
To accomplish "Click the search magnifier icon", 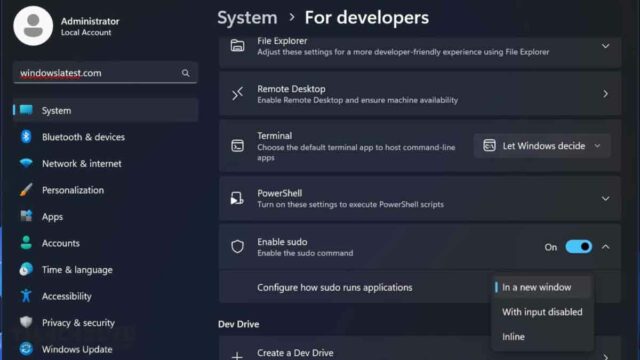I will (x=186, y=73).
